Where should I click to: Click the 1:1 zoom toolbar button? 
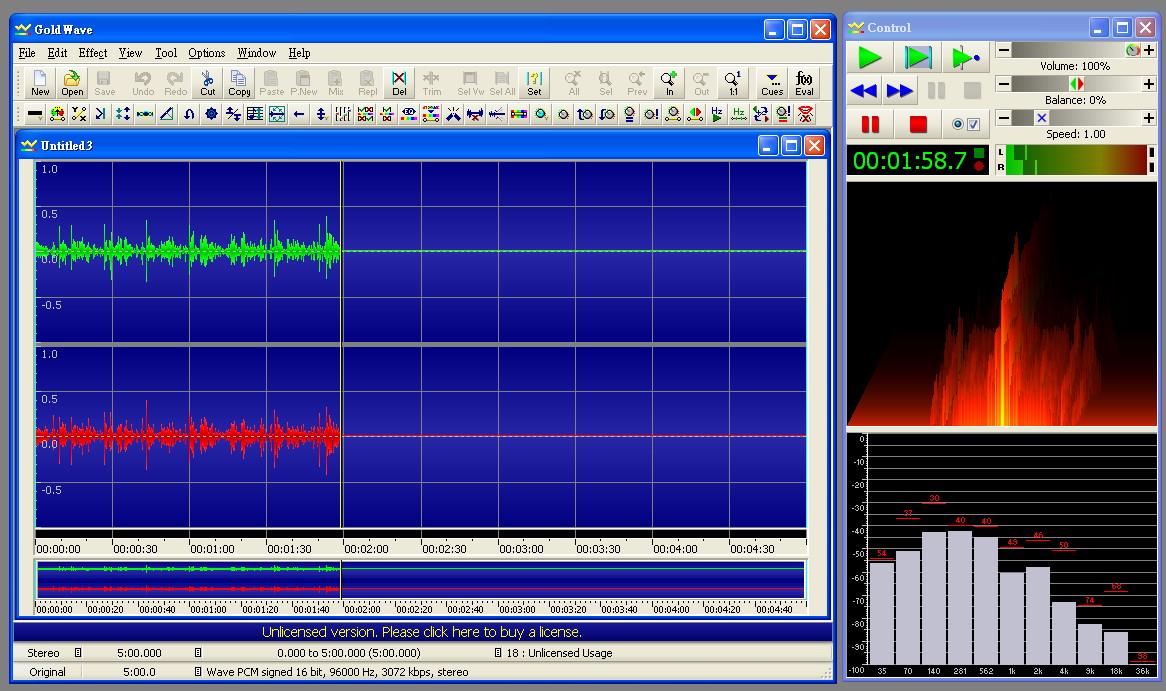click(x=733, y=83)
